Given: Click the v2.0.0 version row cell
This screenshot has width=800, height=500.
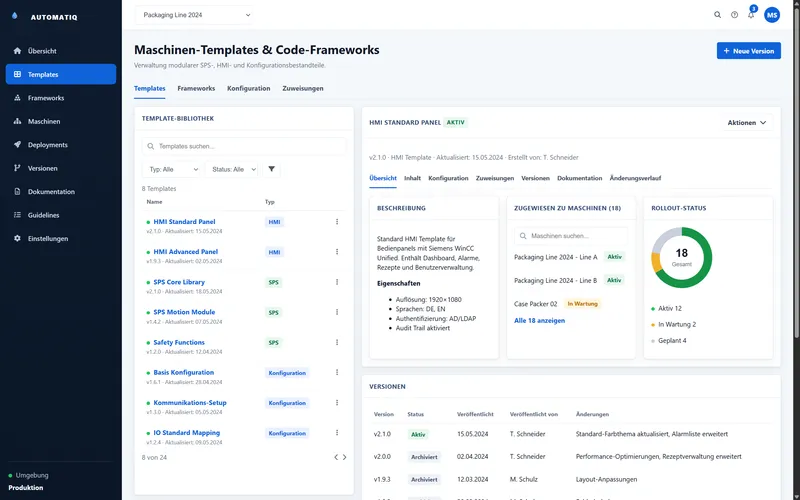Looking at the screenshot, I should click(x=382, y=457).
